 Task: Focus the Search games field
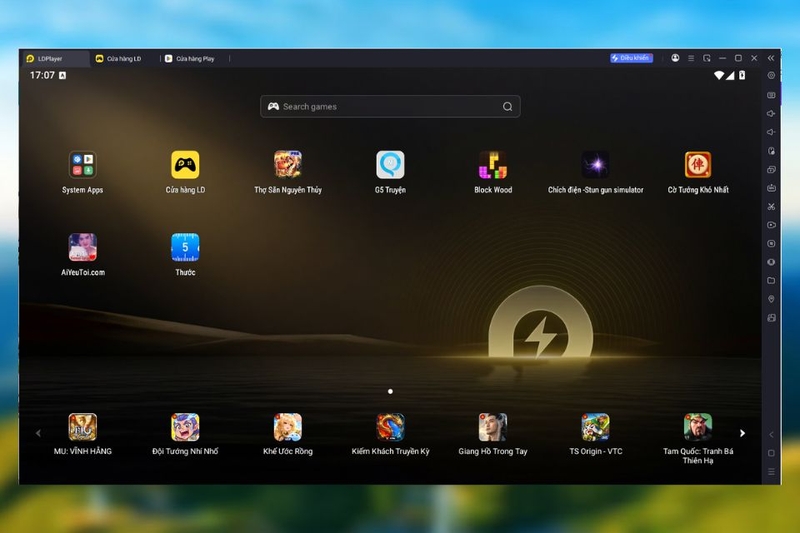(390, 107)
